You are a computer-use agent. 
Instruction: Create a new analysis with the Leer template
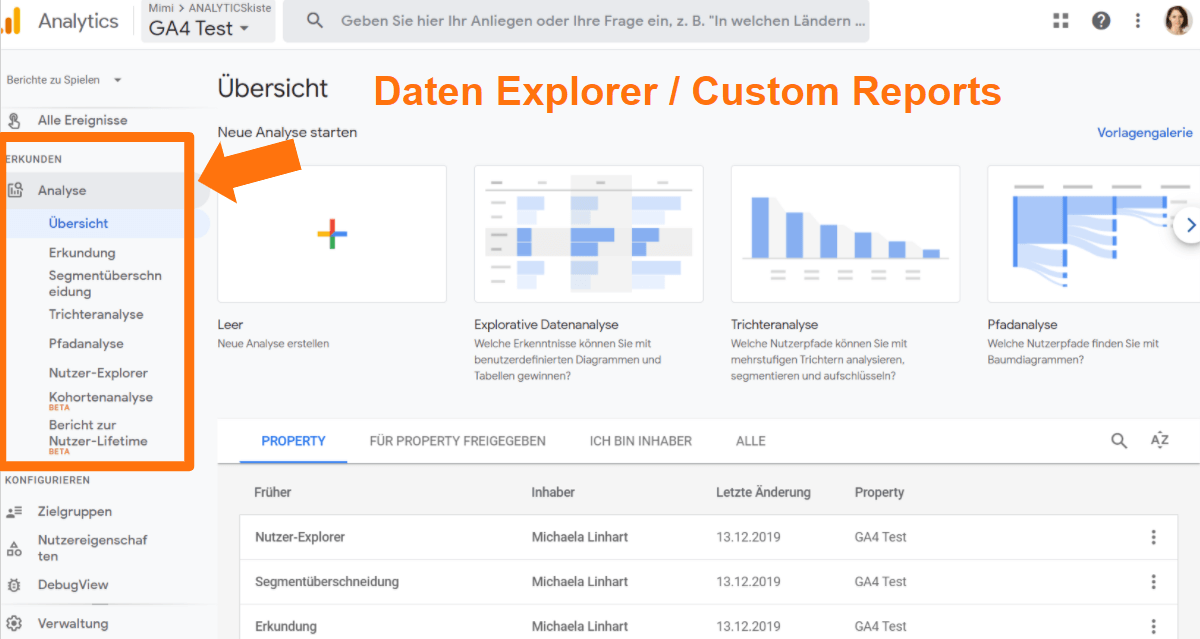coord(331,233)
